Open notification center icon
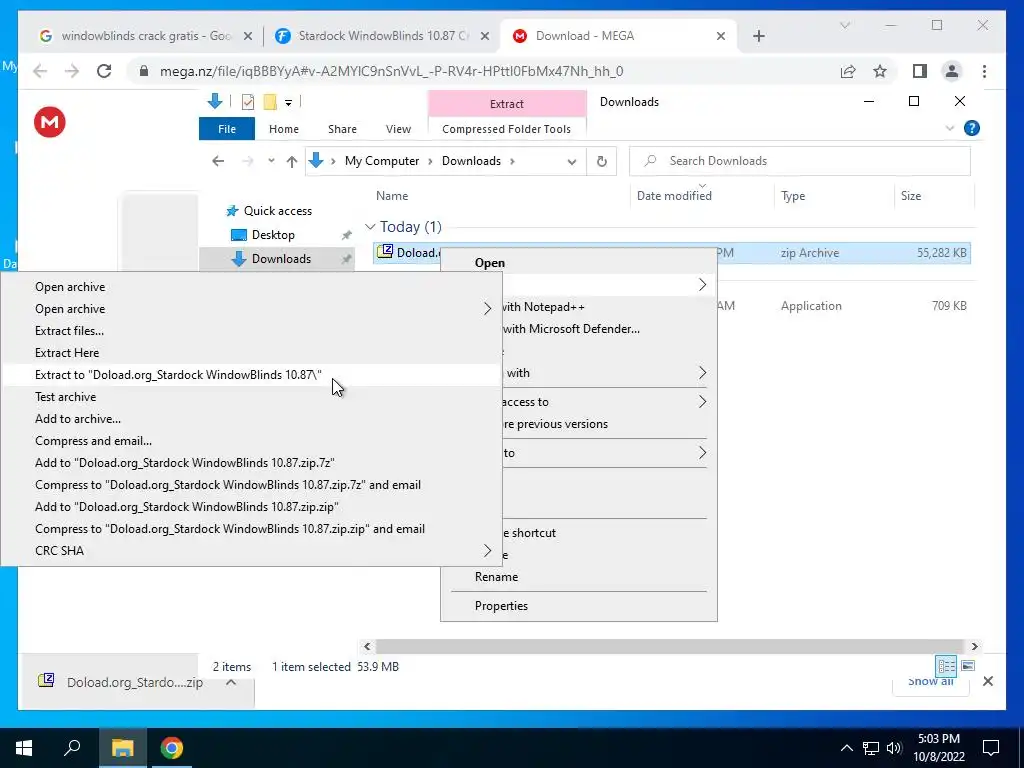Screen dimensions: 1024x768 click(991, 748)
